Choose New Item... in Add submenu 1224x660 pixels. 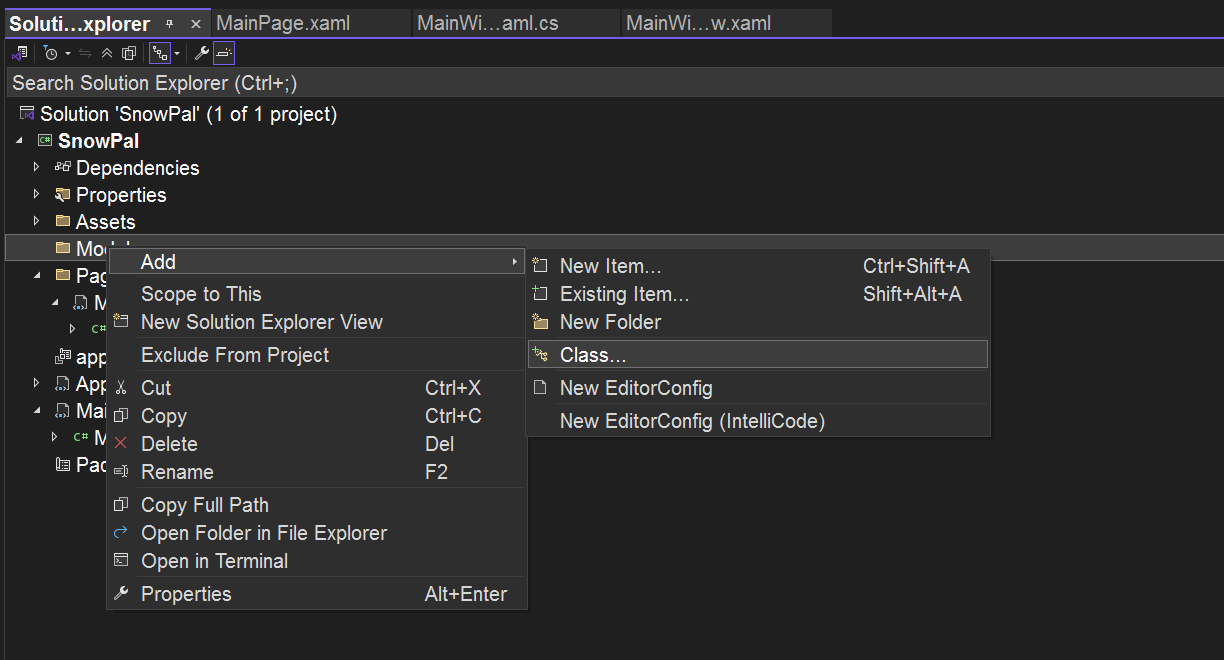[x=759, y=266]
